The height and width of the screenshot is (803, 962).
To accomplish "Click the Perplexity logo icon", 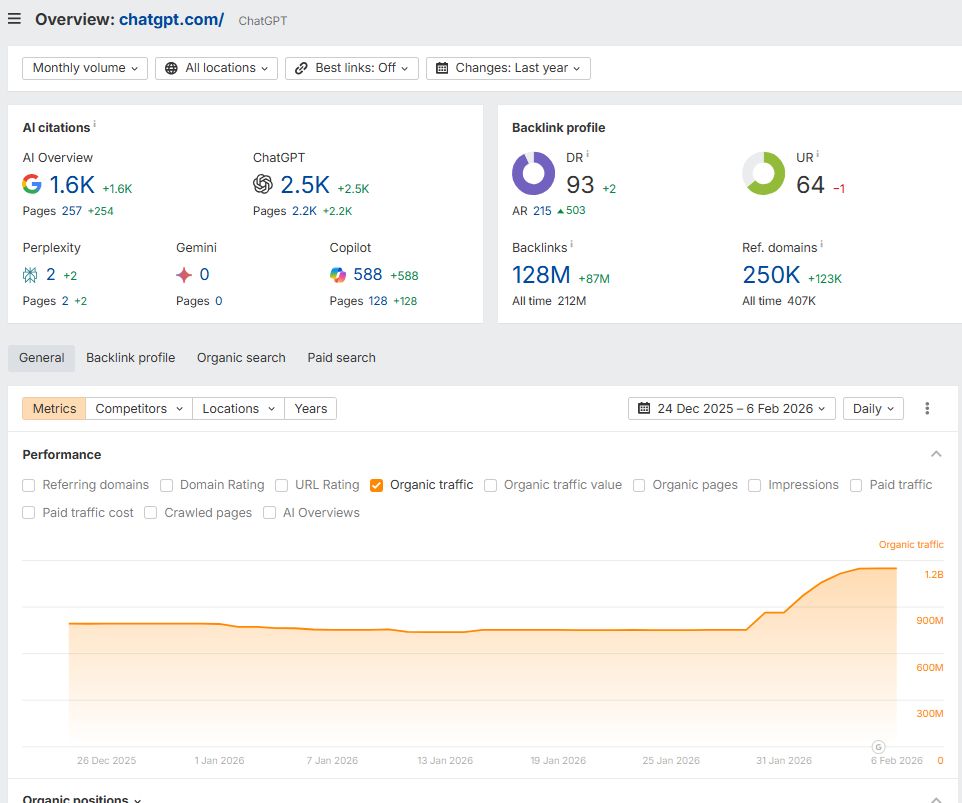I will (x=30, y=275).
